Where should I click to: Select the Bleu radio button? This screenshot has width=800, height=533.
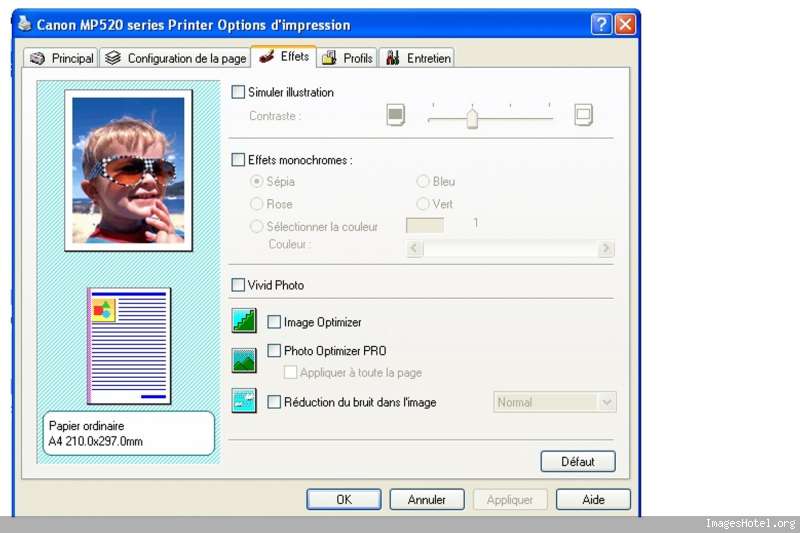pos(422,181)
